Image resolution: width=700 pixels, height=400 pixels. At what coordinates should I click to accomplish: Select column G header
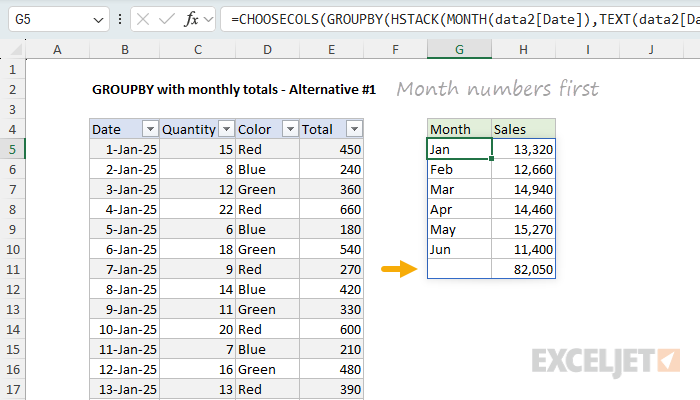[x=459, y=50]
